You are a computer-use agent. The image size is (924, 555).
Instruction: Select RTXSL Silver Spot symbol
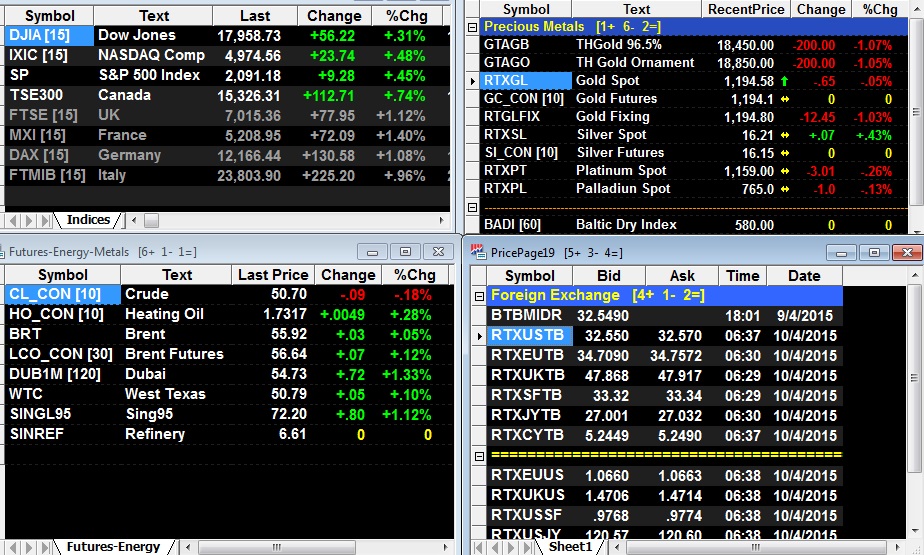pyautogui.click(x=526, y=135)
